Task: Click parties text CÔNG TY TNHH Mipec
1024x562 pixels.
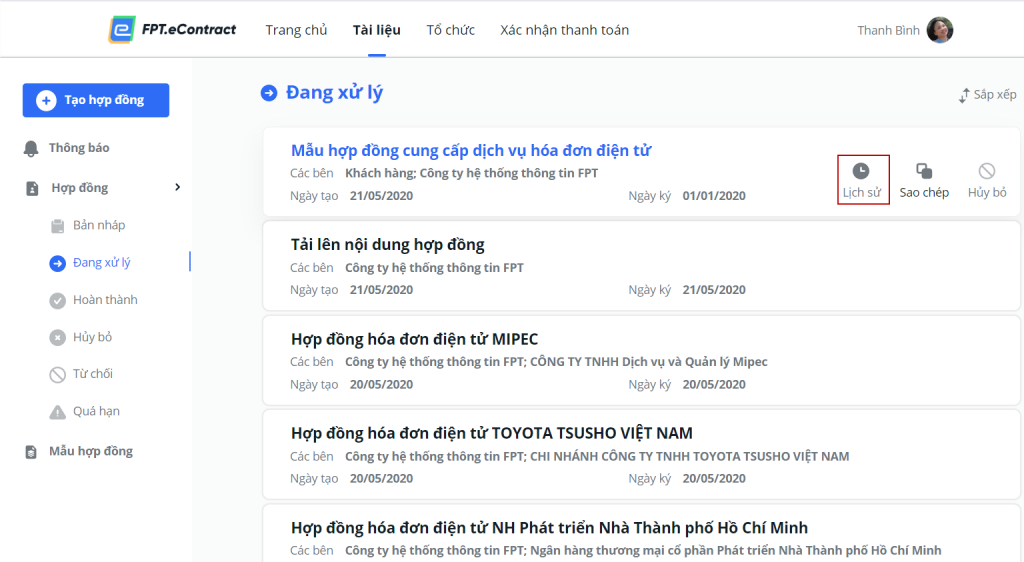Action: click(x=648, y=362)
